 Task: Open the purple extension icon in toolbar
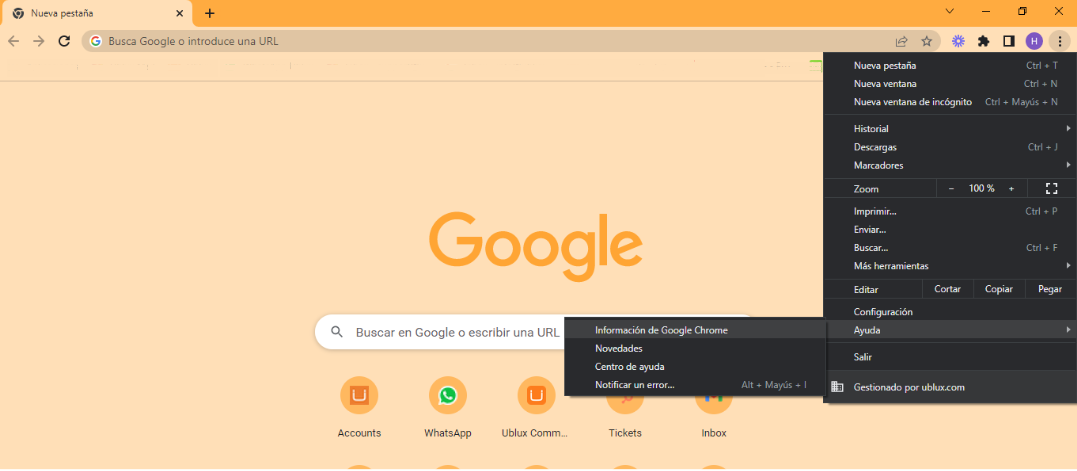click(958, 41)
